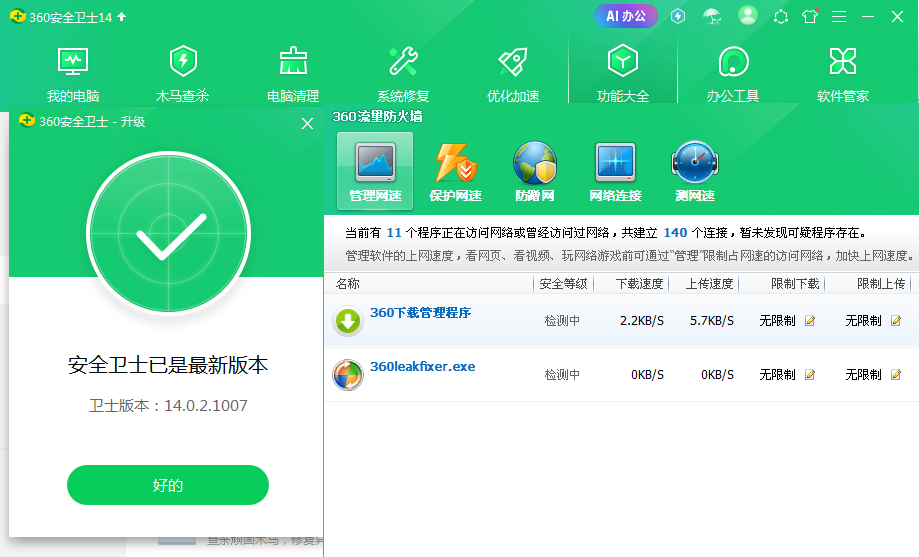919x557 pixels.
Task: Close the 360安全卫士 升级 dialog
Action: (x=307, y=124)
